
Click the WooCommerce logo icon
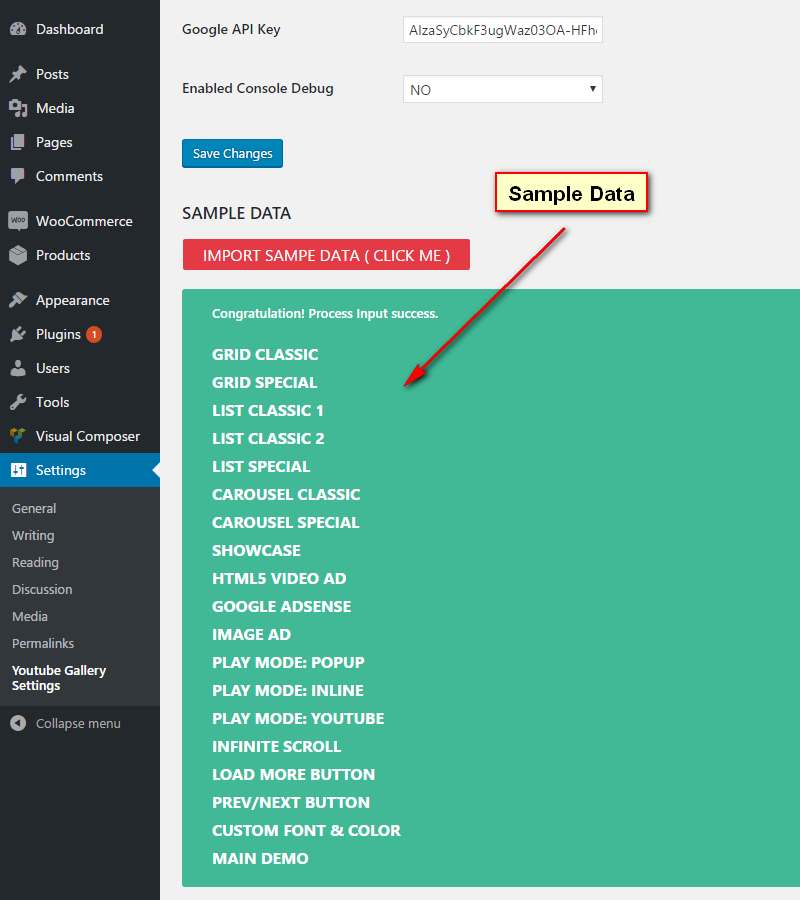point(18,221)
